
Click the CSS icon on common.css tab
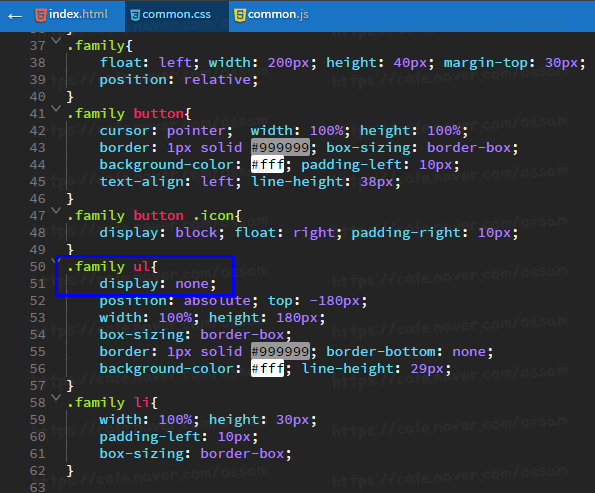[135, 15]
